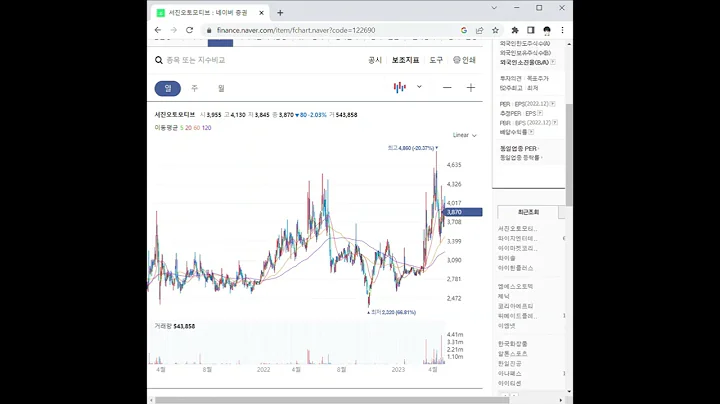Click the 종목 또는 지수비교 search field
Image resolution: width=720 pixels, height=404 pixels.
click(x=196, y=60)
